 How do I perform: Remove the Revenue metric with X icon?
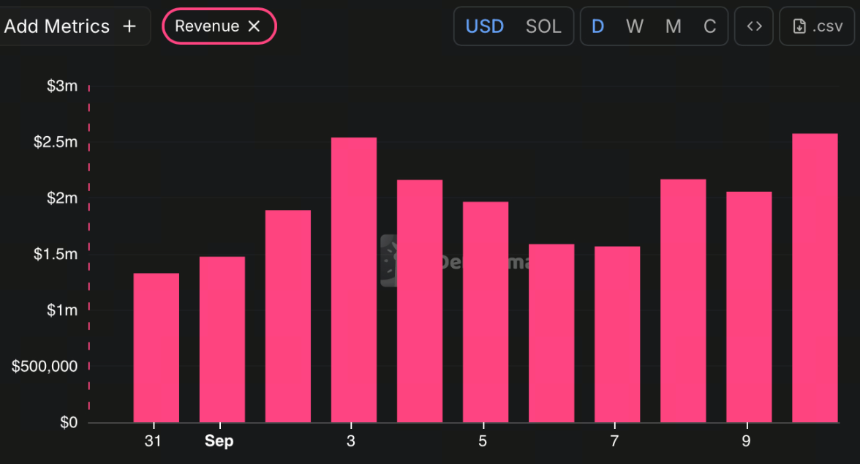(x=254, y=26)
